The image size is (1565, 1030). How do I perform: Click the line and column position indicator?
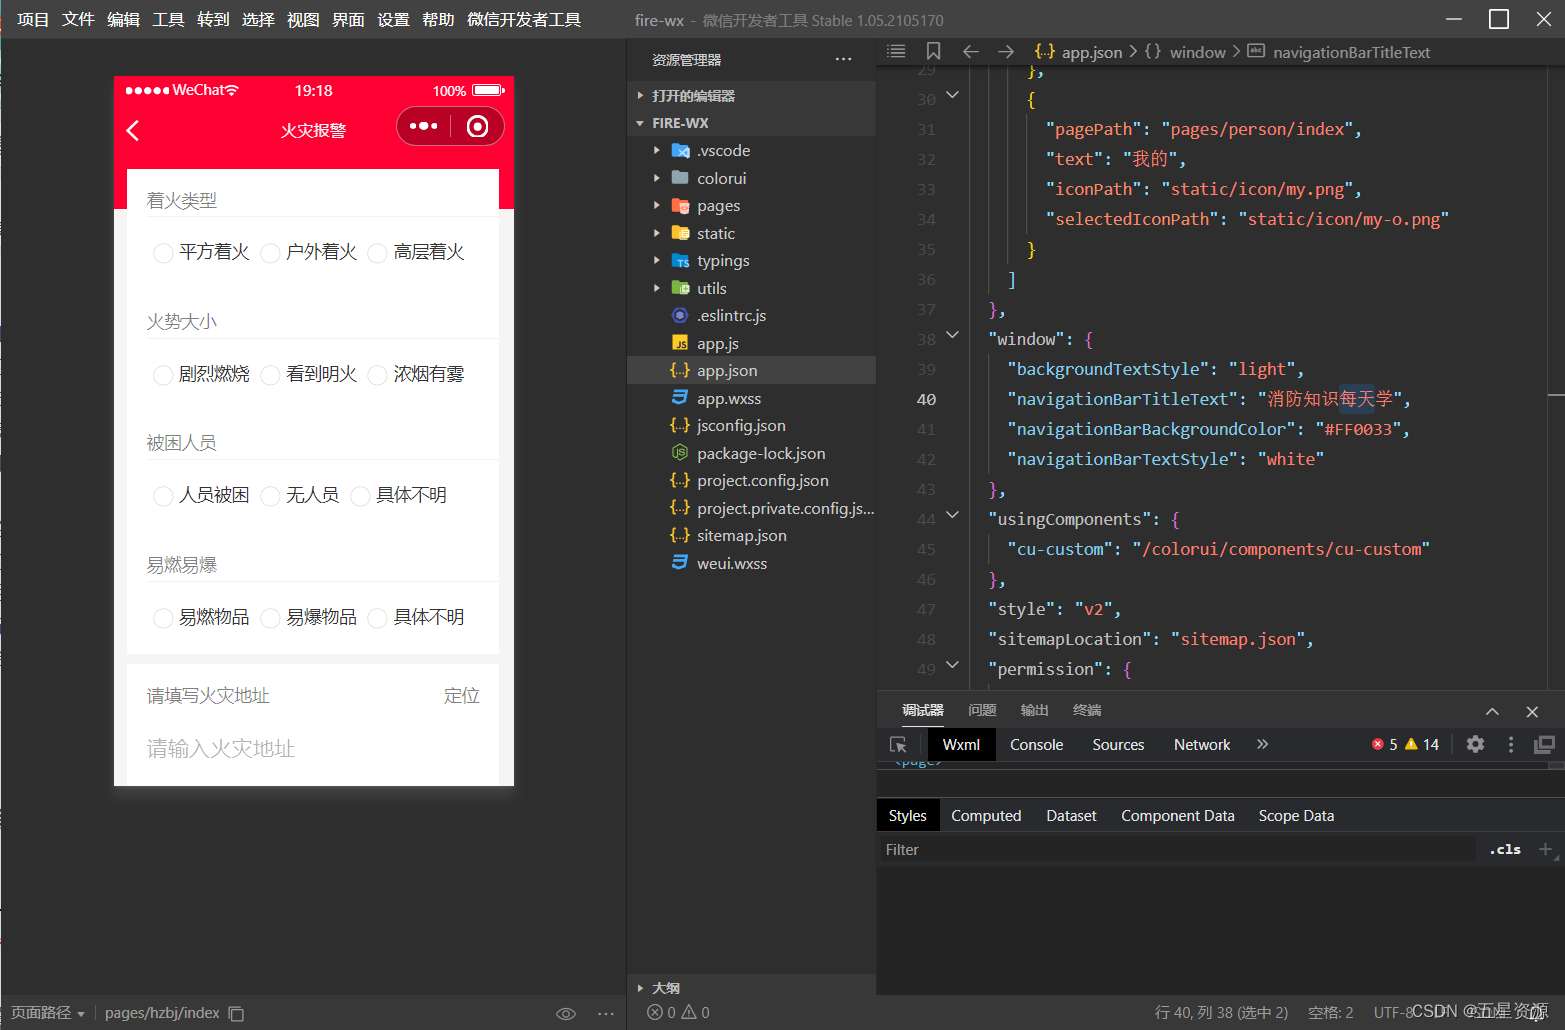tap(1221, 1012)
